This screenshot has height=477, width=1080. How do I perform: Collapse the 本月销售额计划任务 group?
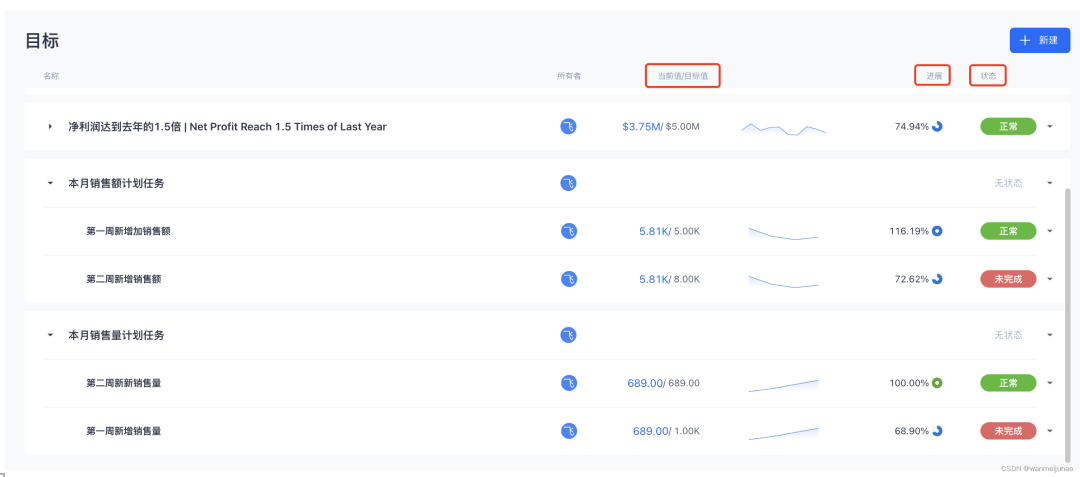[50, 183]
